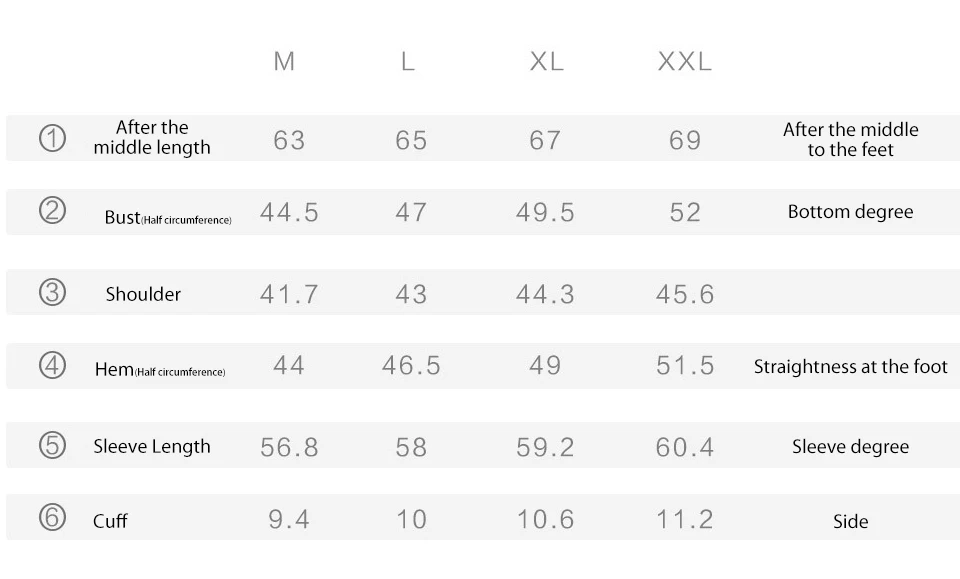960x579 pixels.
Task: Click the Bust half circumference label
Action: (168, 217)
